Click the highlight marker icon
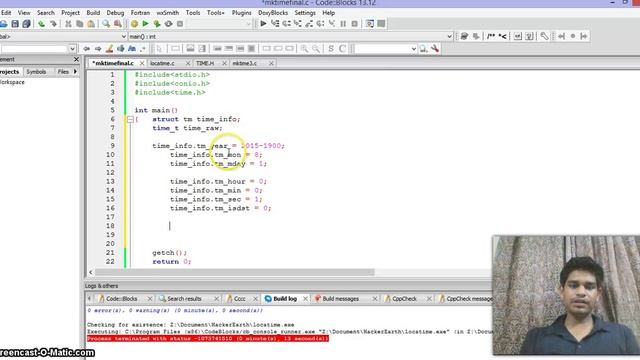The width and height of the screenshot is (640, 360). point(109,49)
